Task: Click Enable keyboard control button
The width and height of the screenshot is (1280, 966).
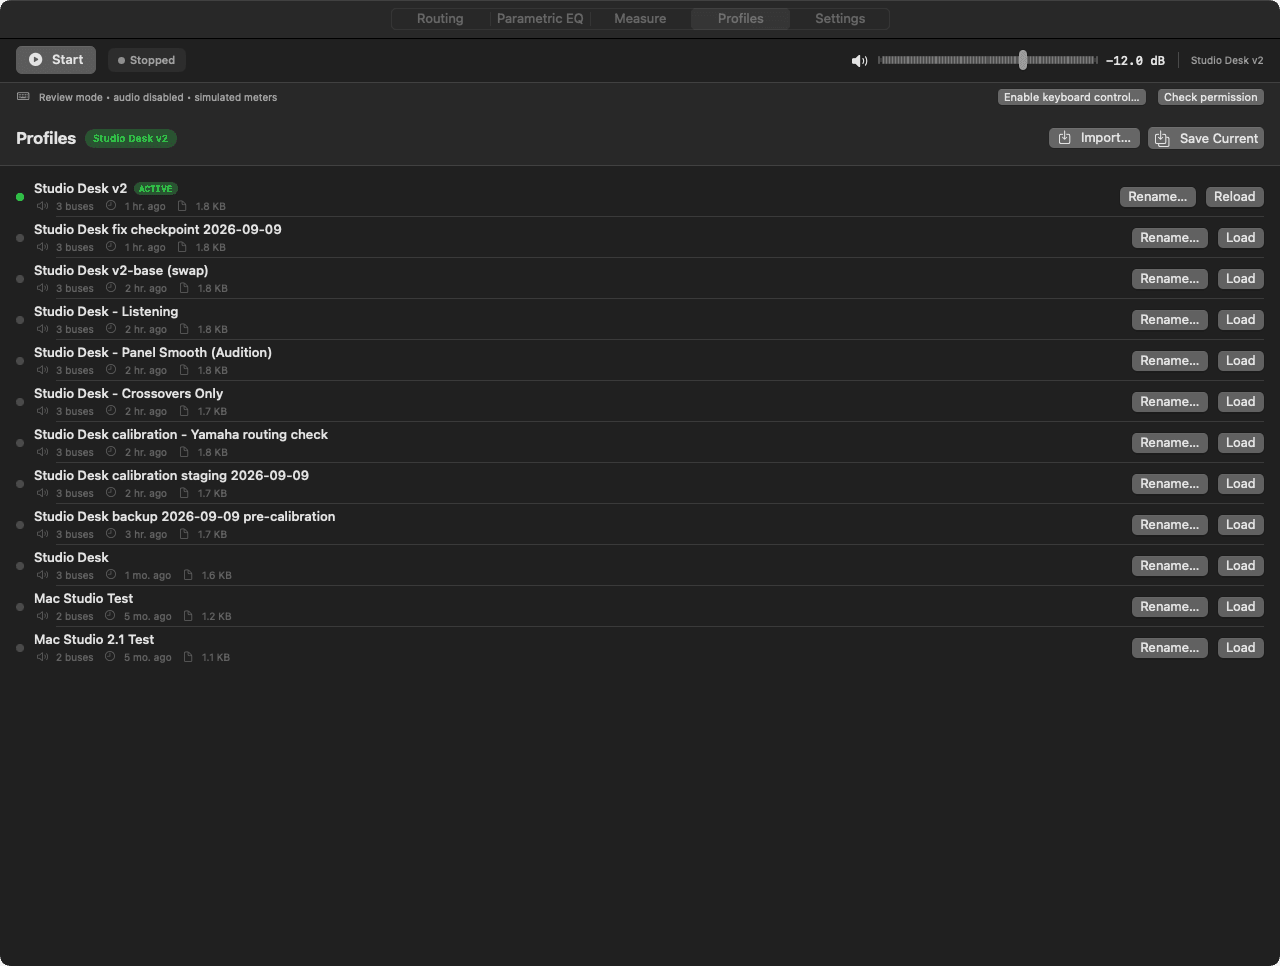Action: 1071,97
